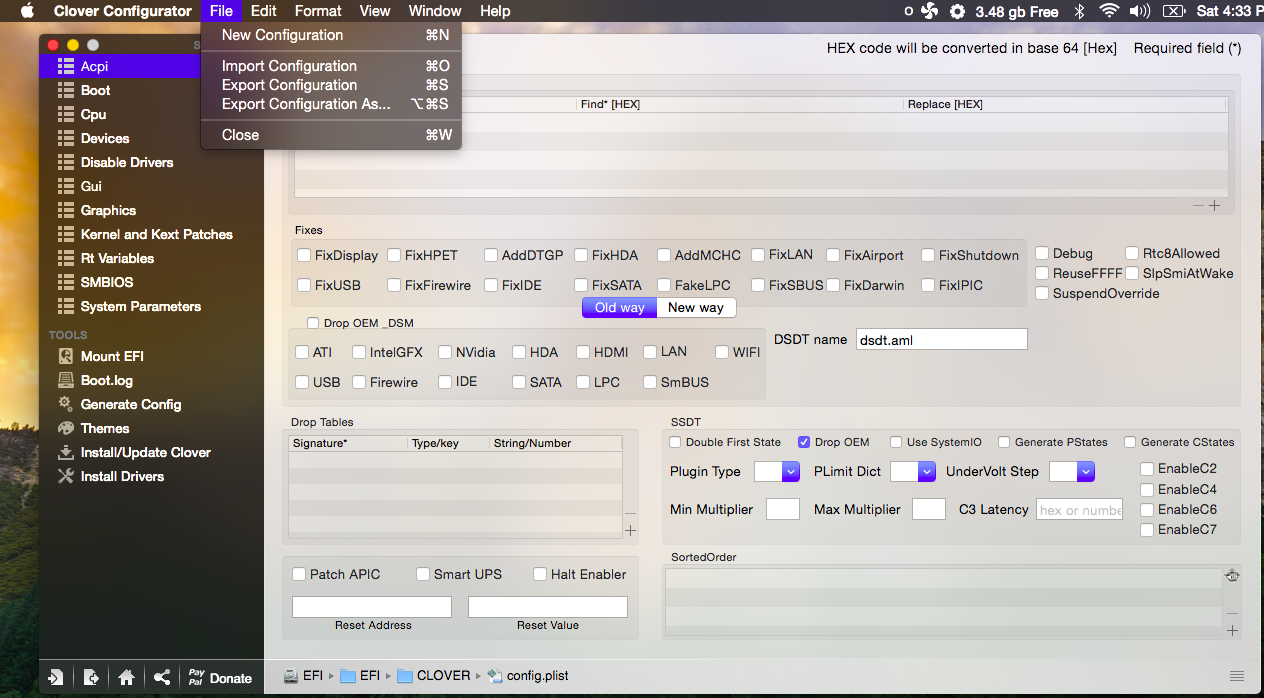Open the volume menu bar icon
This screenshot has height=698, width=1264.
click(x=1140, y=11)
